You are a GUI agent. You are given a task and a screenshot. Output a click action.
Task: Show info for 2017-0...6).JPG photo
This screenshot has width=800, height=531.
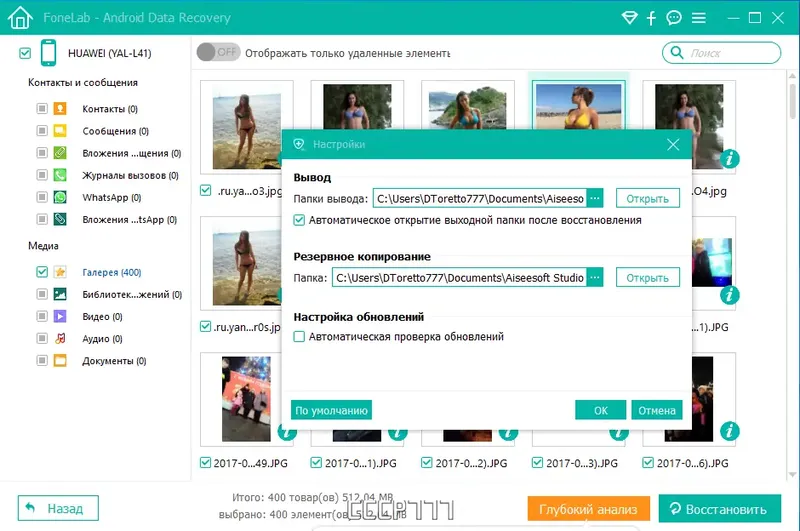click(x=730, y=431)
